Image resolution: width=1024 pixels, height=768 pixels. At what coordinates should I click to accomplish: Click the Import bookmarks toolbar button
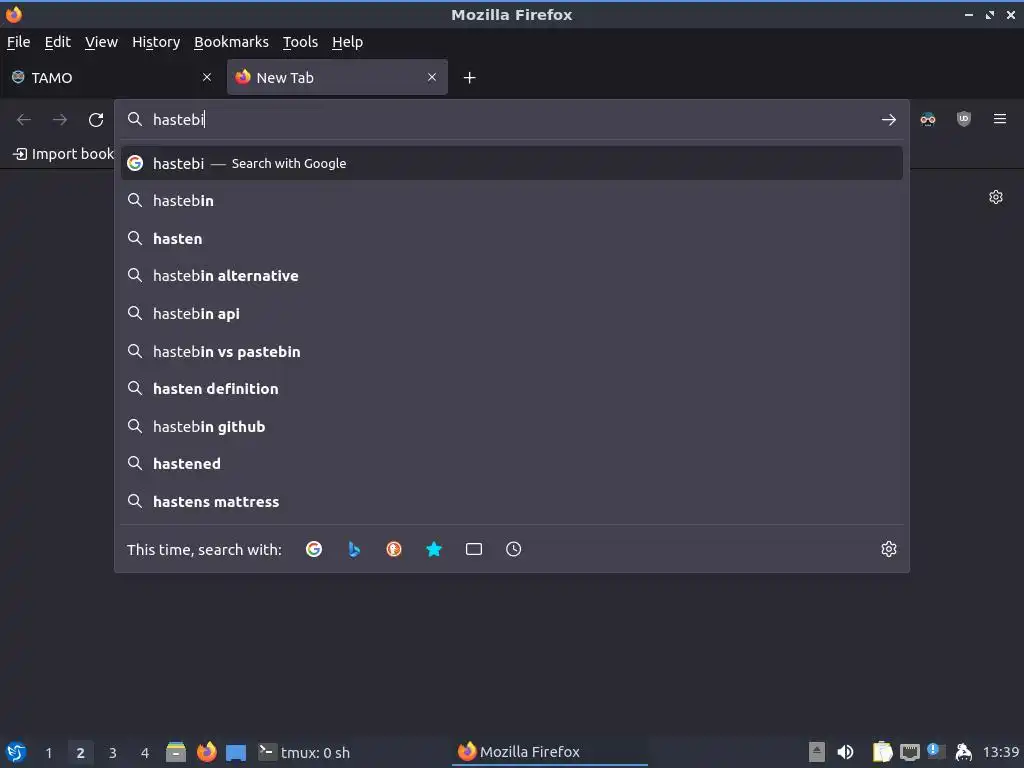click(x=63, y=154)
